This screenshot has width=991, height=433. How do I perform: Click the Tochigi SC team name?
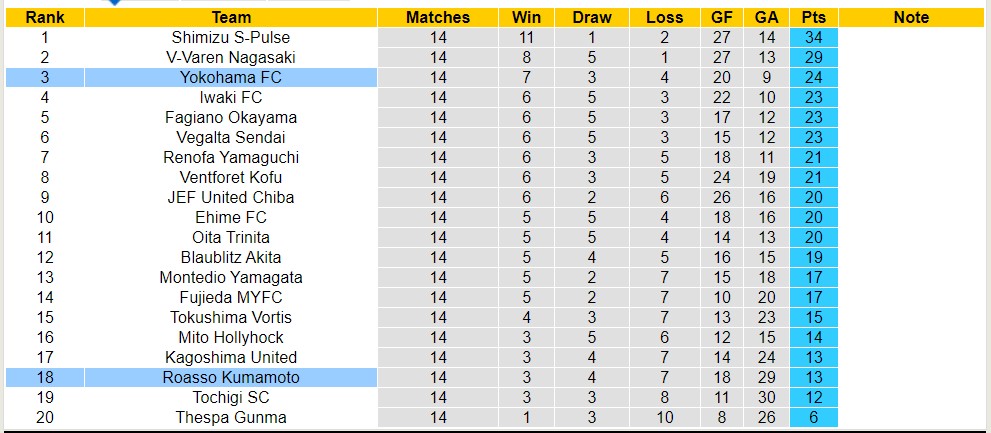coord(231,397)
